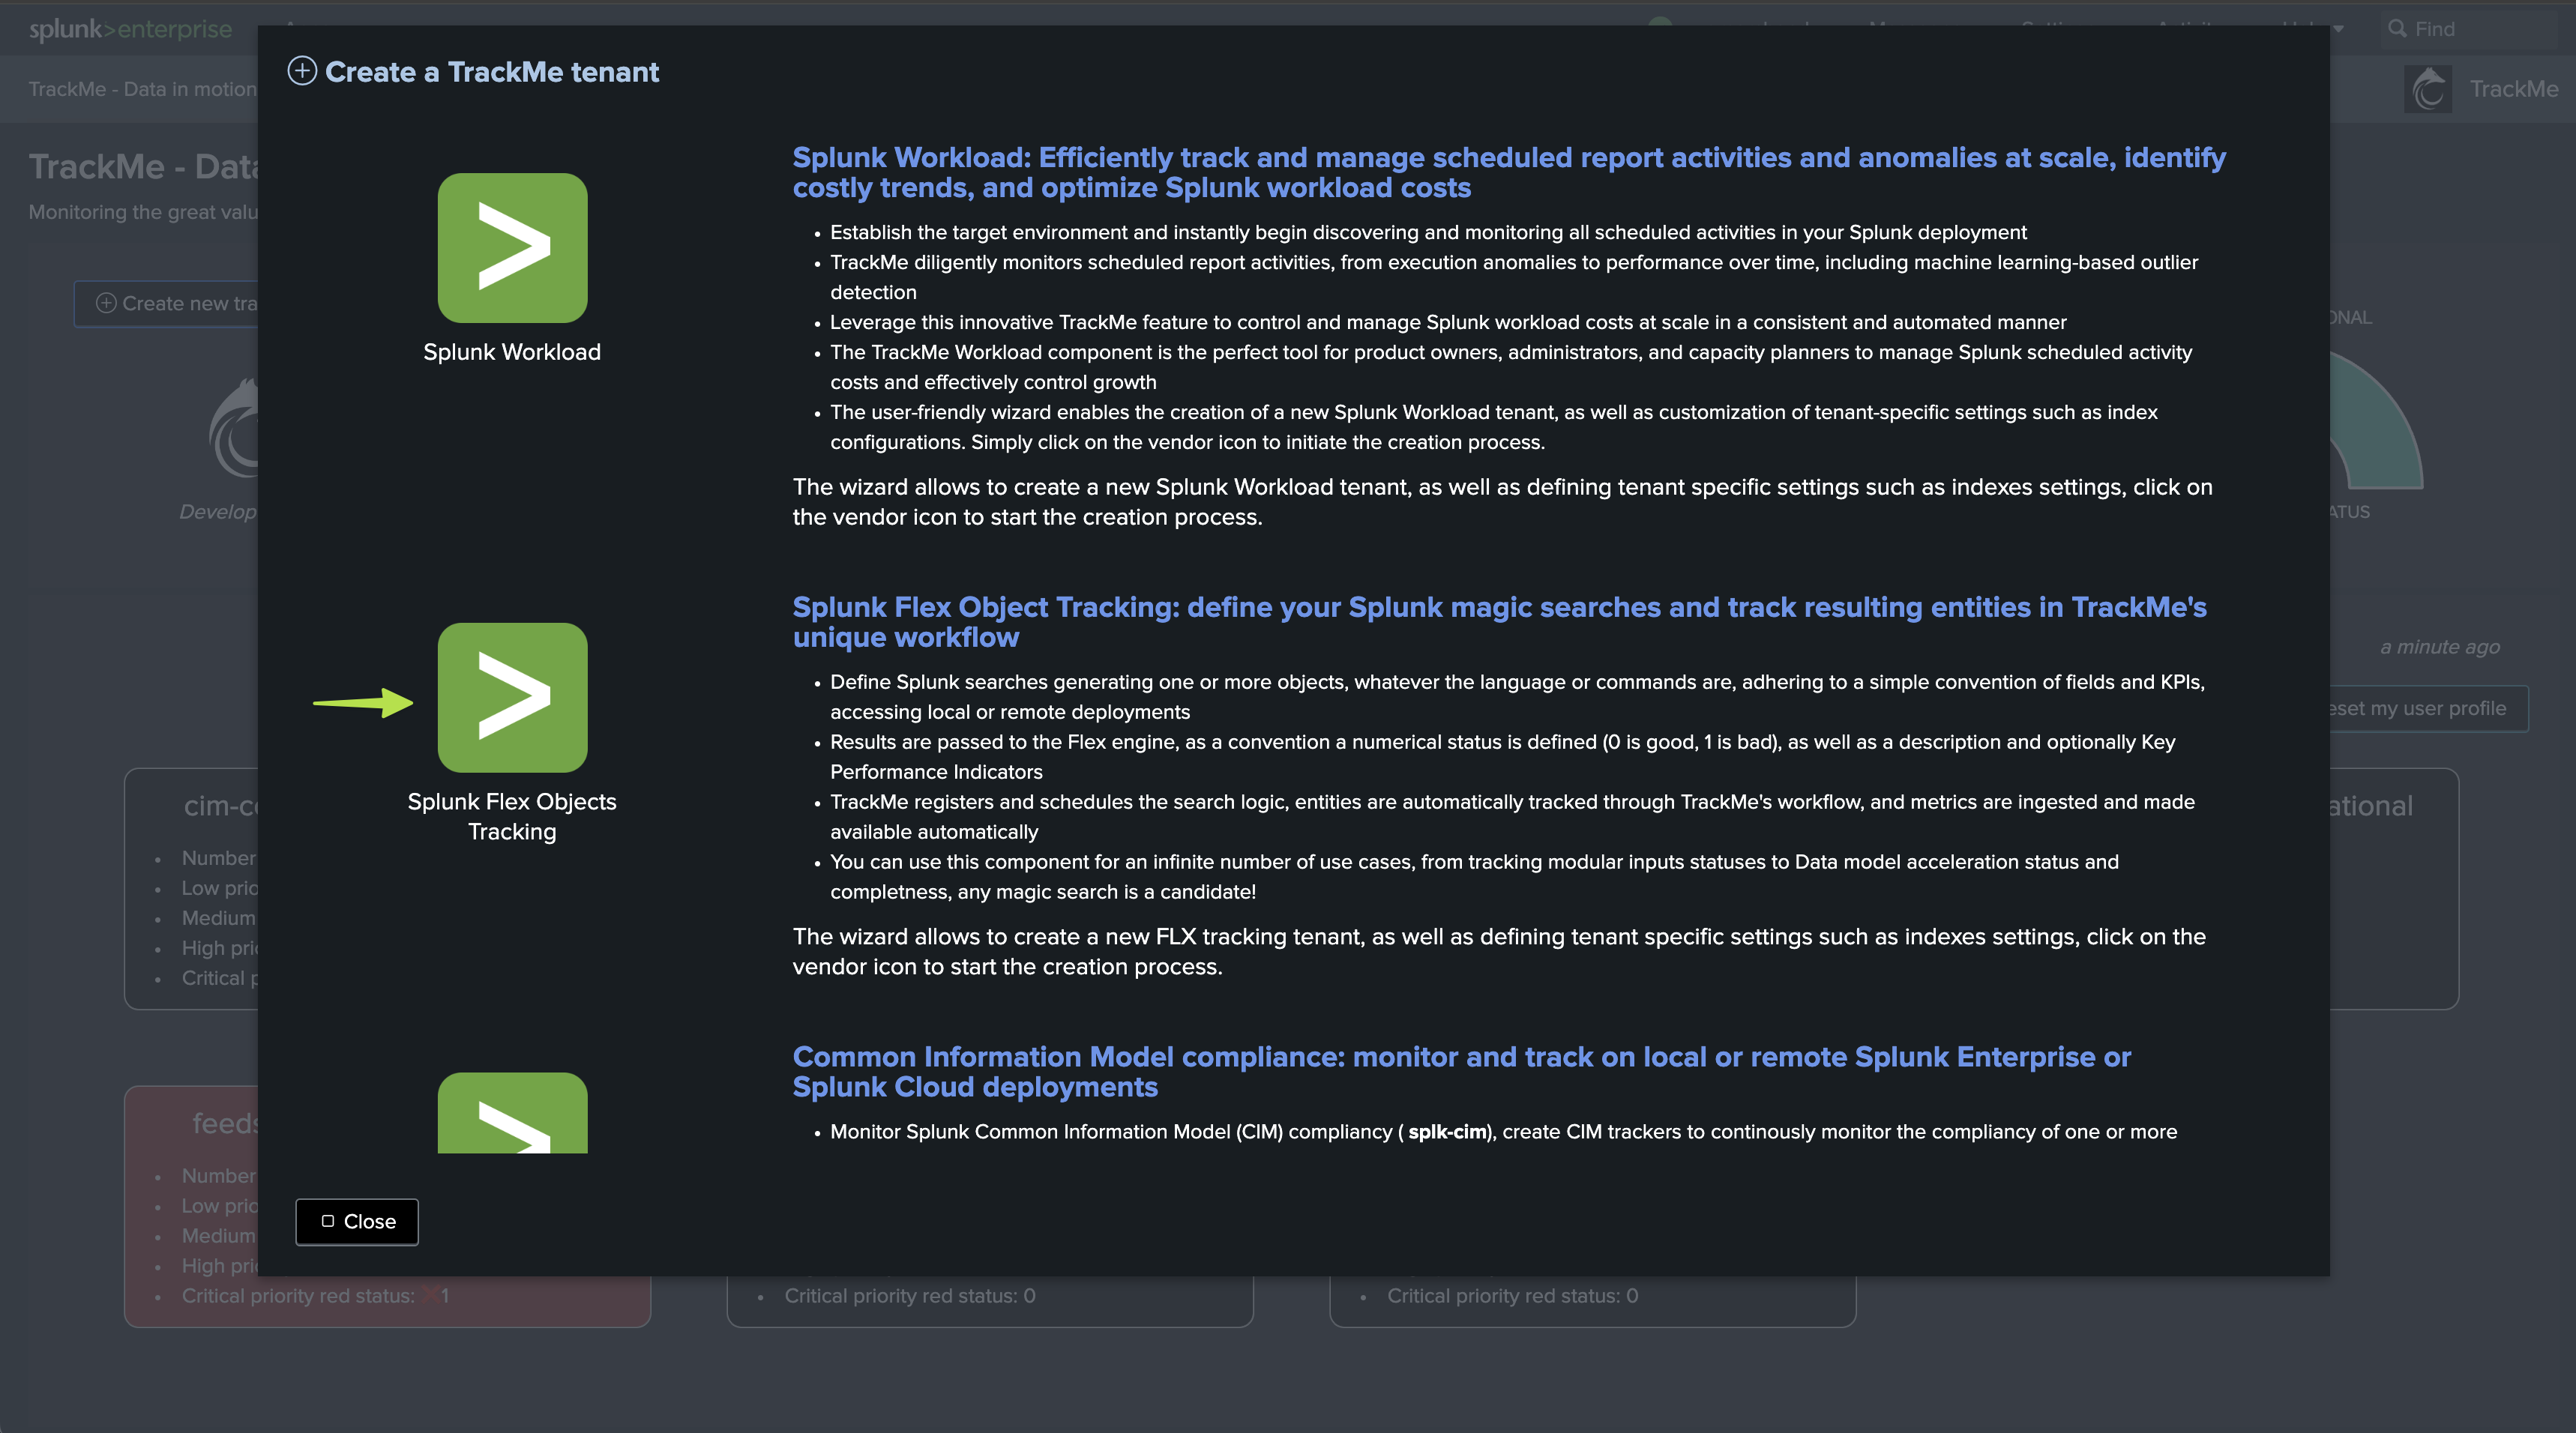Image resolution: width=2576 pixels, height=1433 pixels.
Task: Click the Create new tenant button behind the dialog
Action: coord(166,303)
